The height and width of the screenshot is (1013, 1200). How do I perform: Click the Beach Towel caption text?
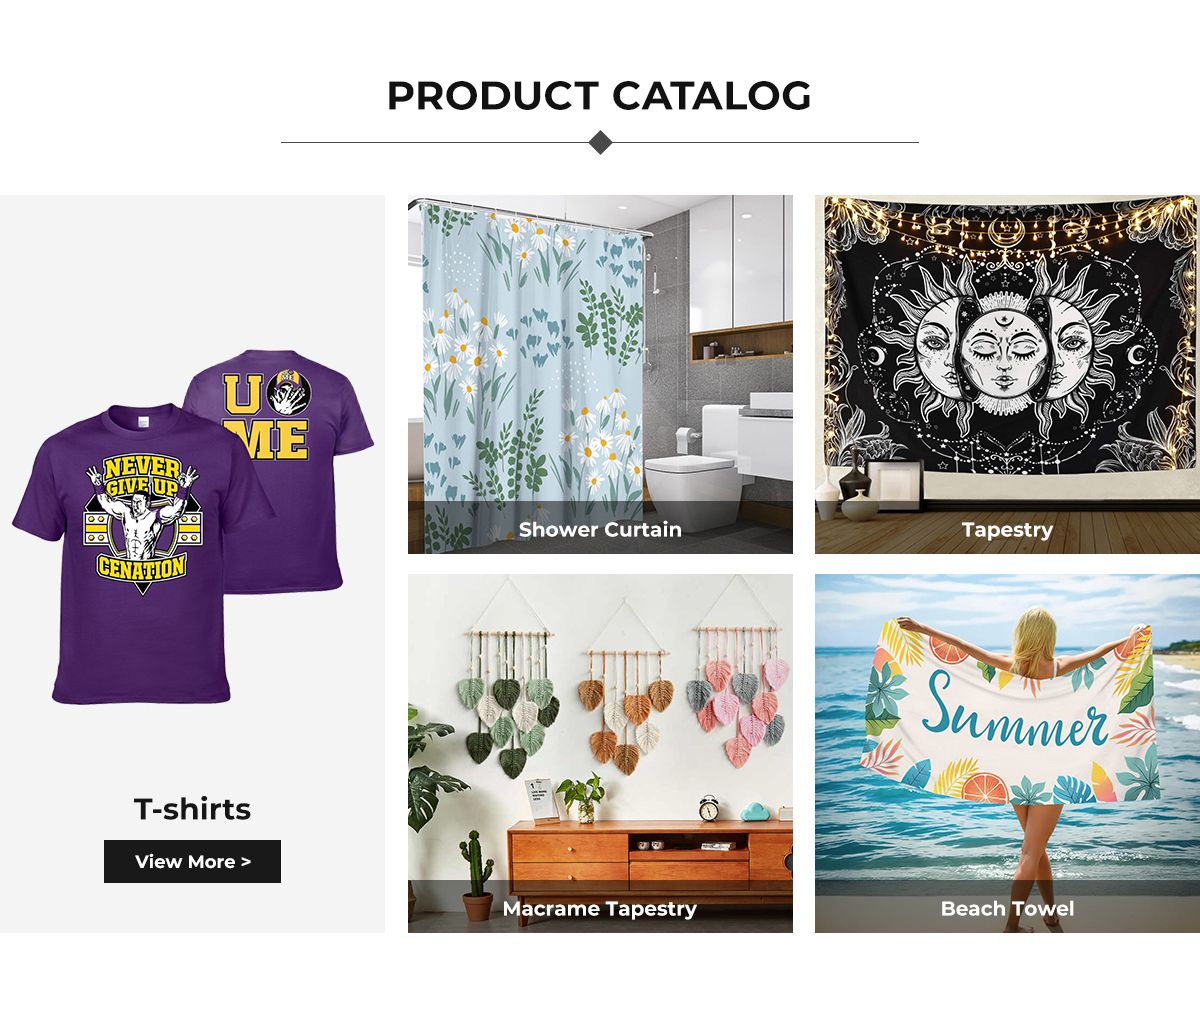tap(1007, 909)
